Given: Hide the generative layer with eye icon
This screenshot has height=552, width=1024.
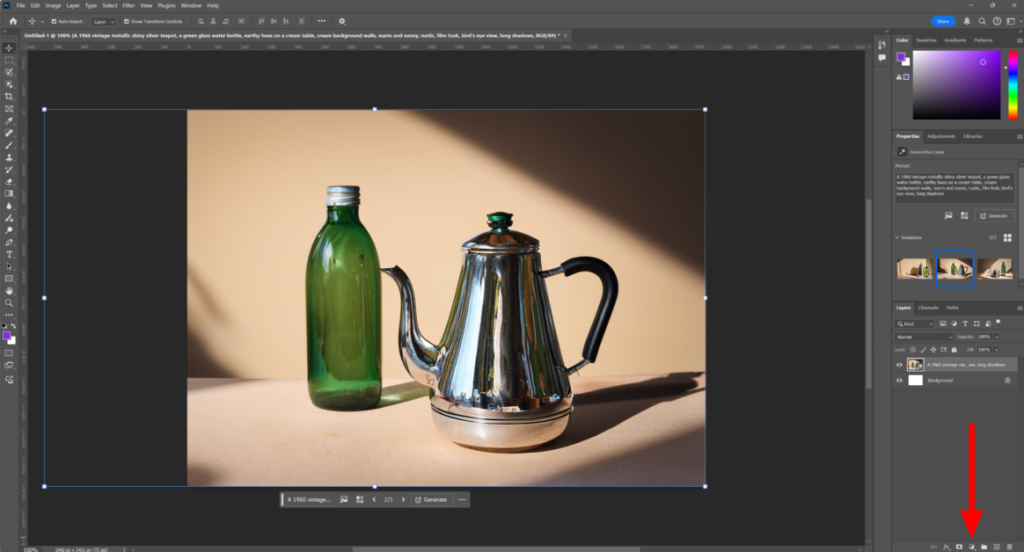Looking at the screenshot, I should [x=899, y=365].
